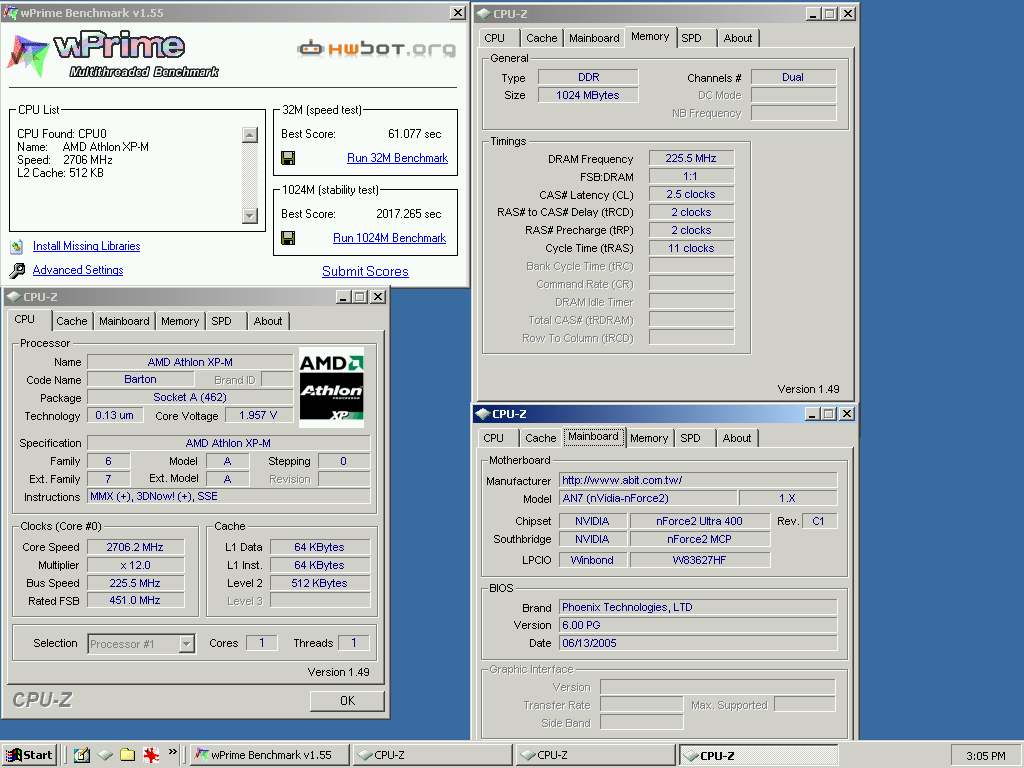Click Model field AN7 (nVidia-nForce2)

[x=648, y=498]
